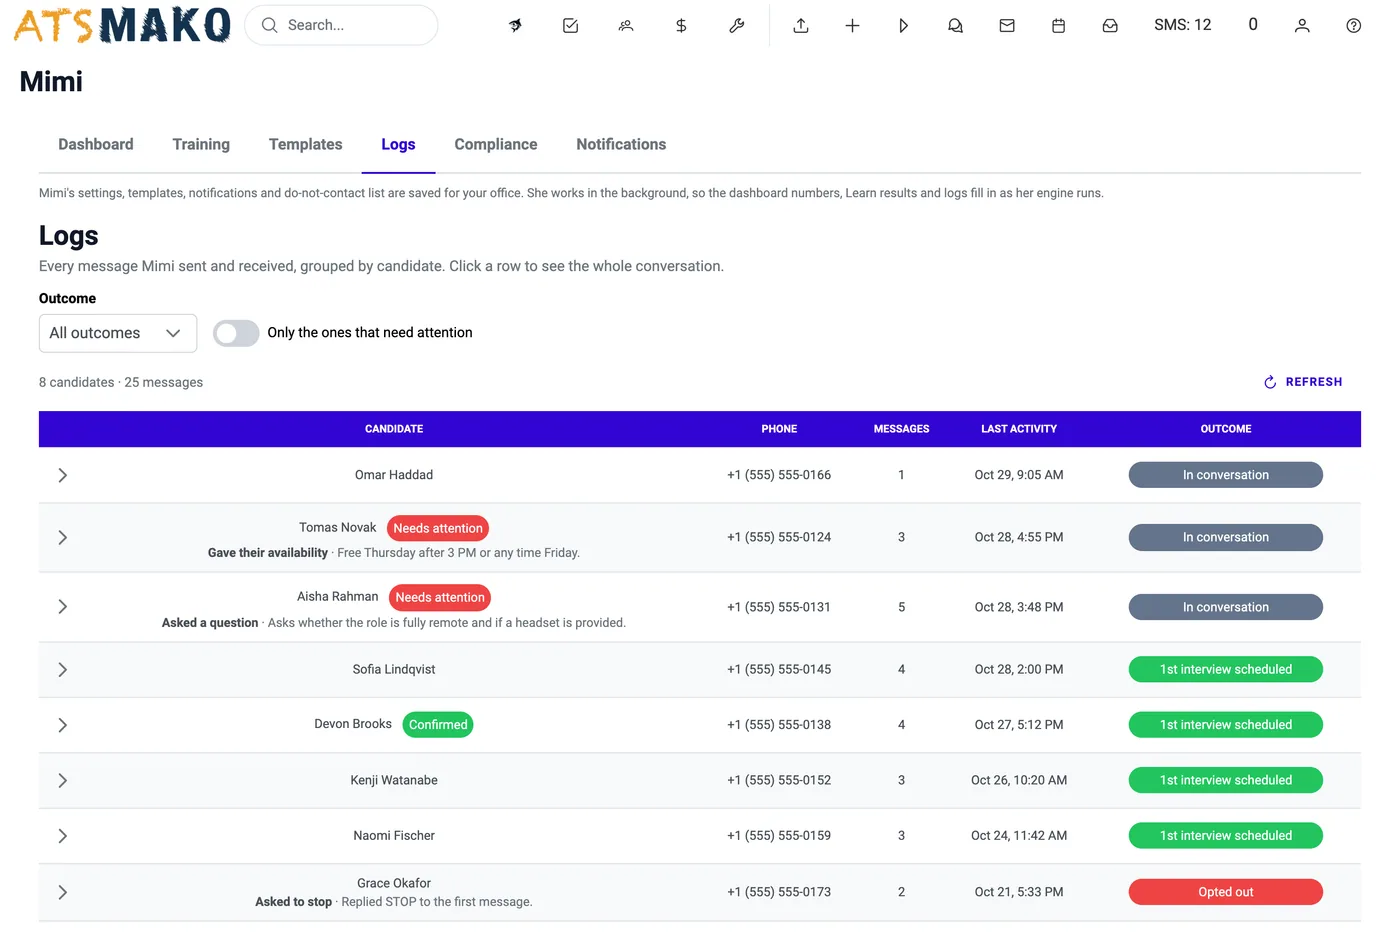Click Aisha Rahman's Needs attention badge
The width and height of the screenshot is (1400, 935).
(x=440, y=597)
